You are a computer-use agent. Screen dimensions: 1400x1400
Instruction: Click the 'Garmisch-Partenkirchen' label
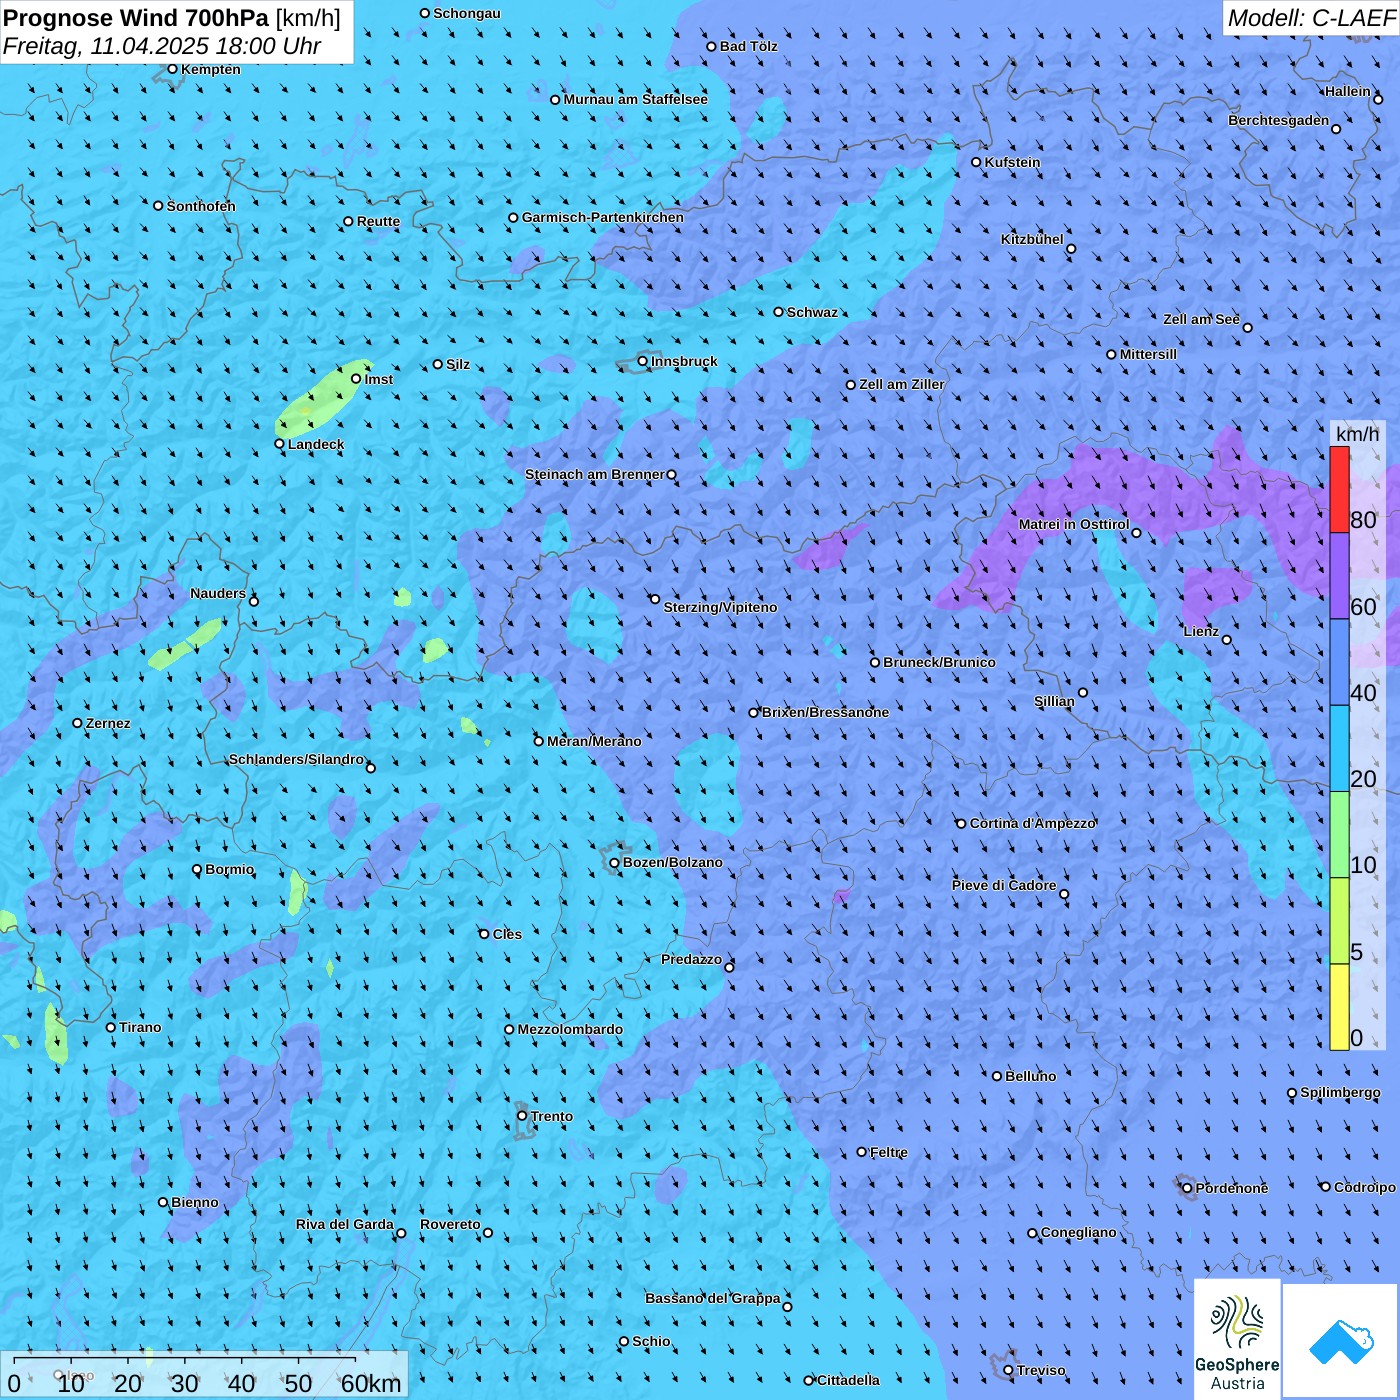[603, 217]
